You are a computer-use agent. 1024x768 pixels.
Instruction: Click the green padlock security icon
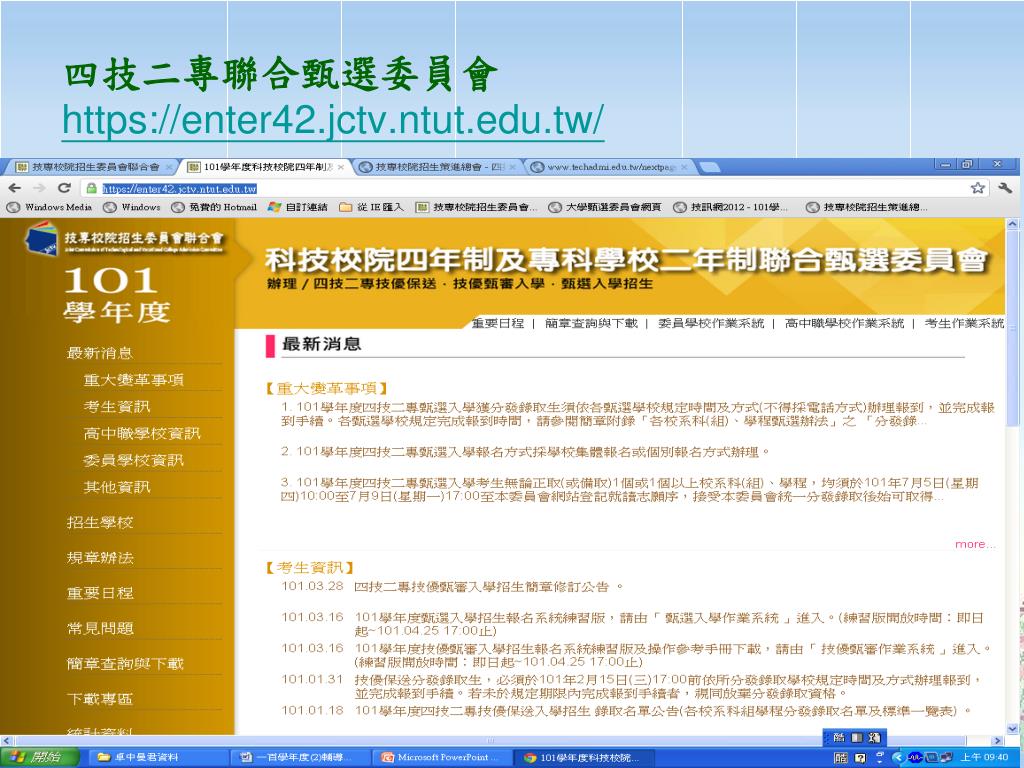pyautogui.click(x=92, y=188)
